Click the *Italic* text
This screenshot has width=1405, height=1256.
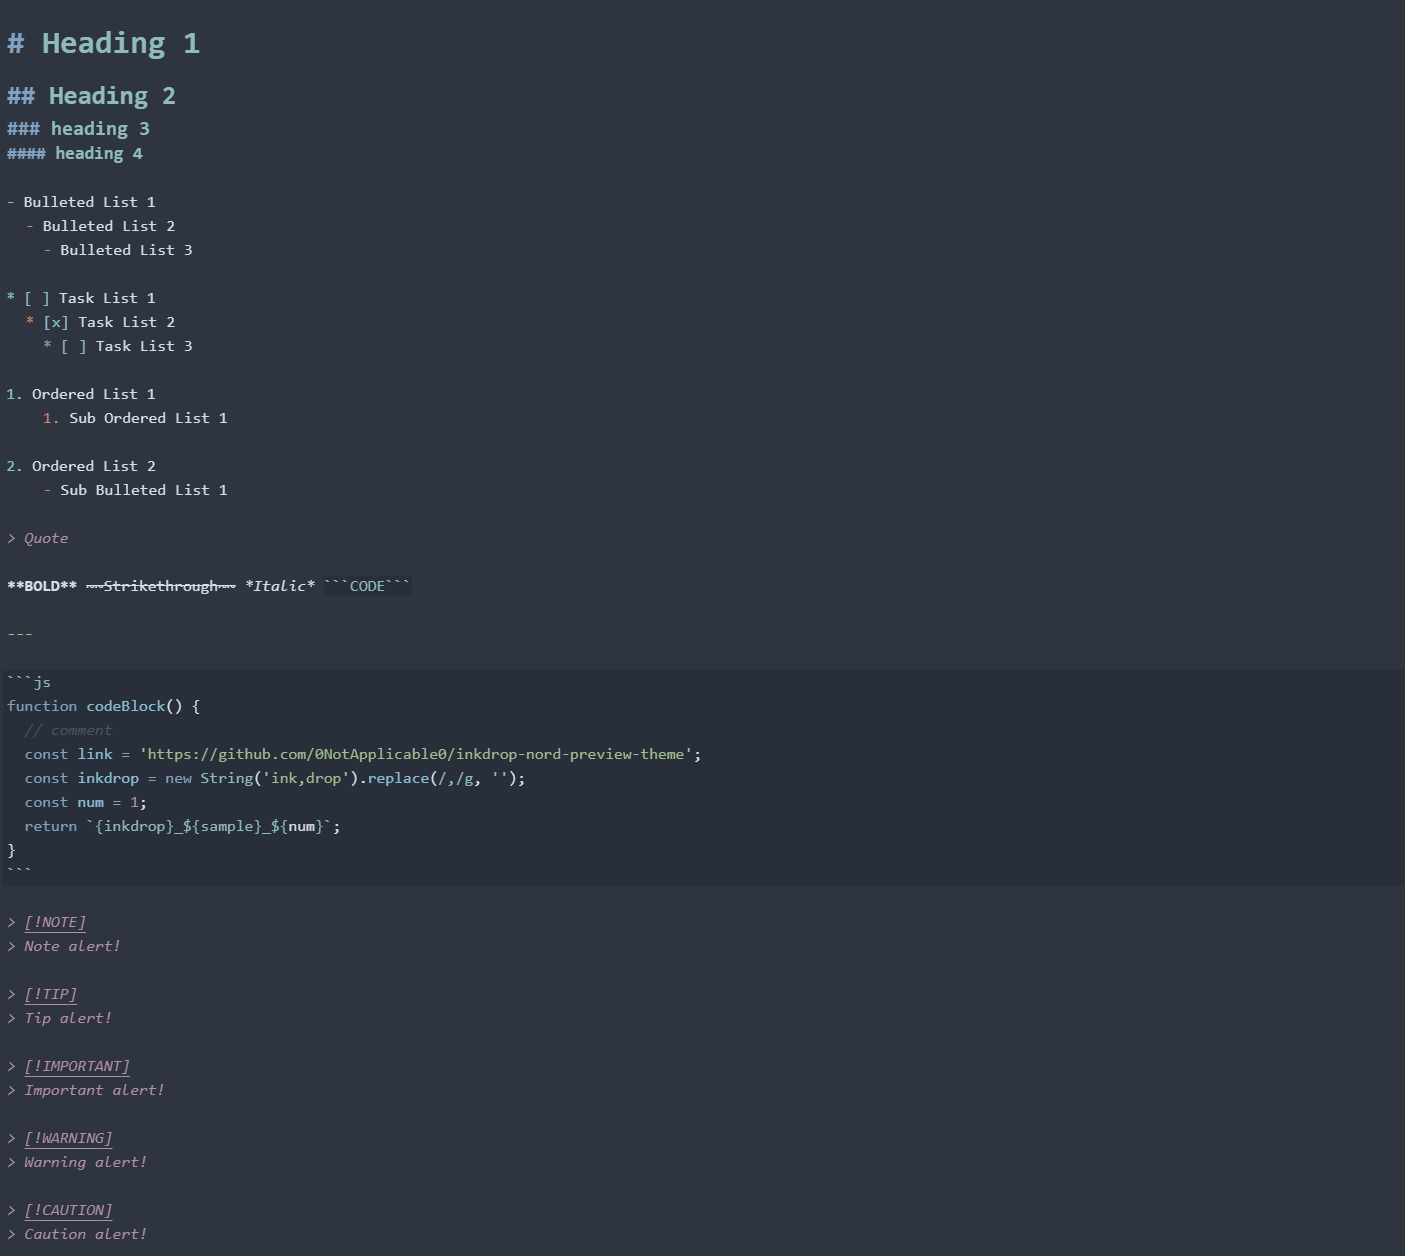click(x=280, y=586)
